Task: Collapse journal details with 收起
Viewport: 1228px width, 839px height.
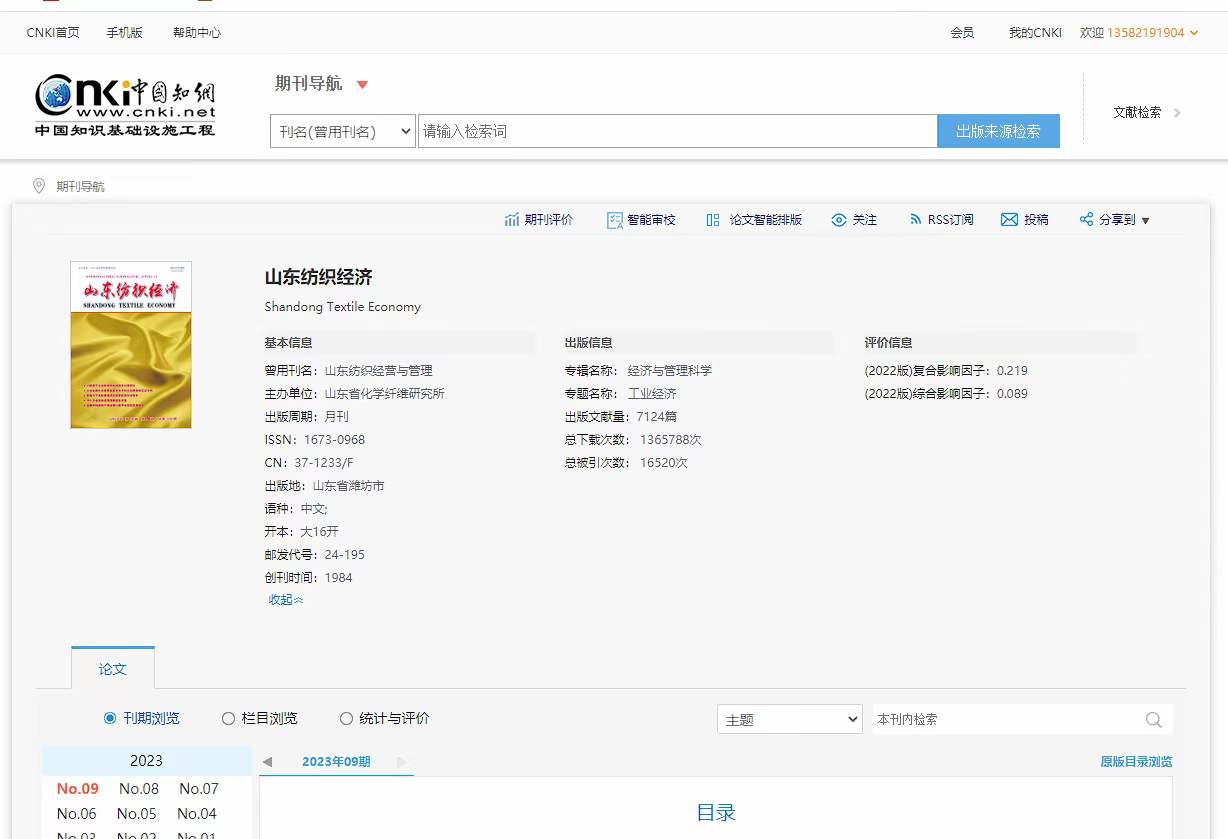Action: (286, 600)
